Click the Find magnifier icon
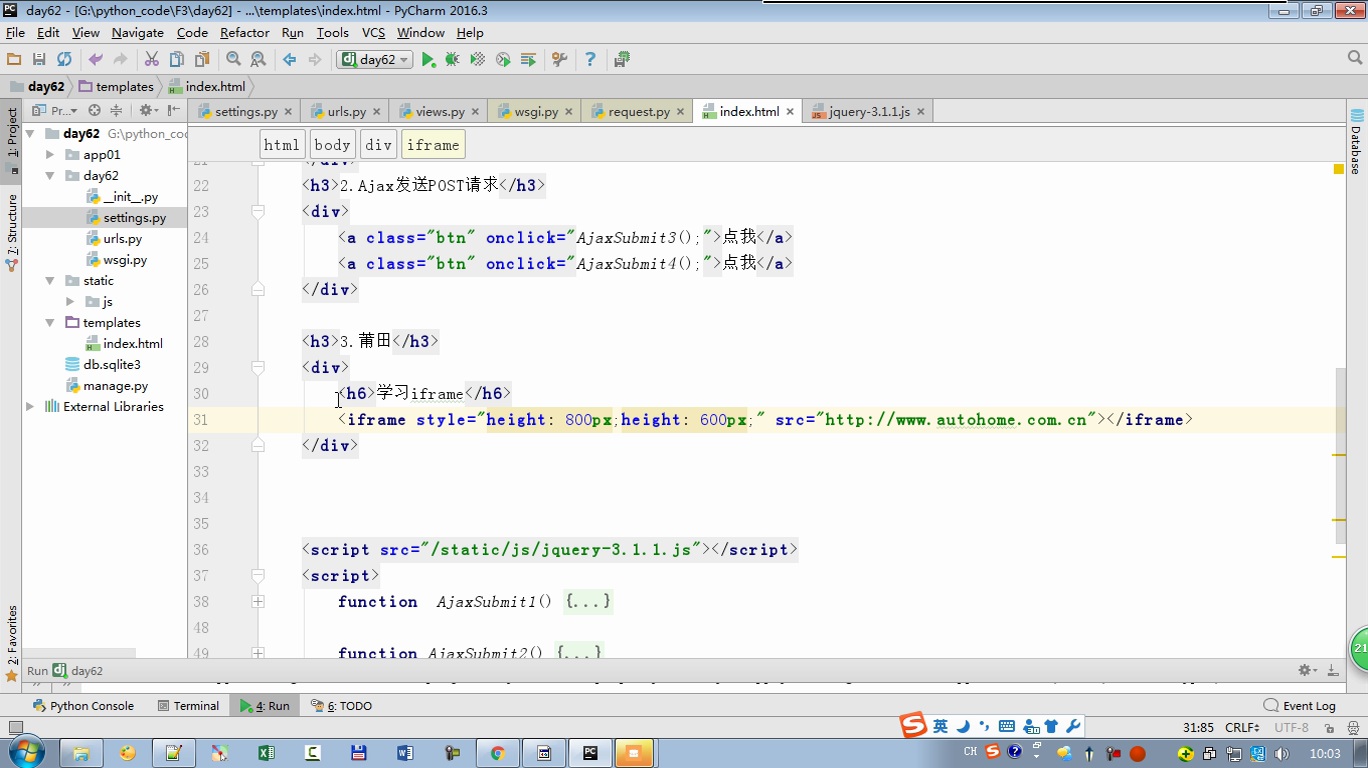 (233, 60)
